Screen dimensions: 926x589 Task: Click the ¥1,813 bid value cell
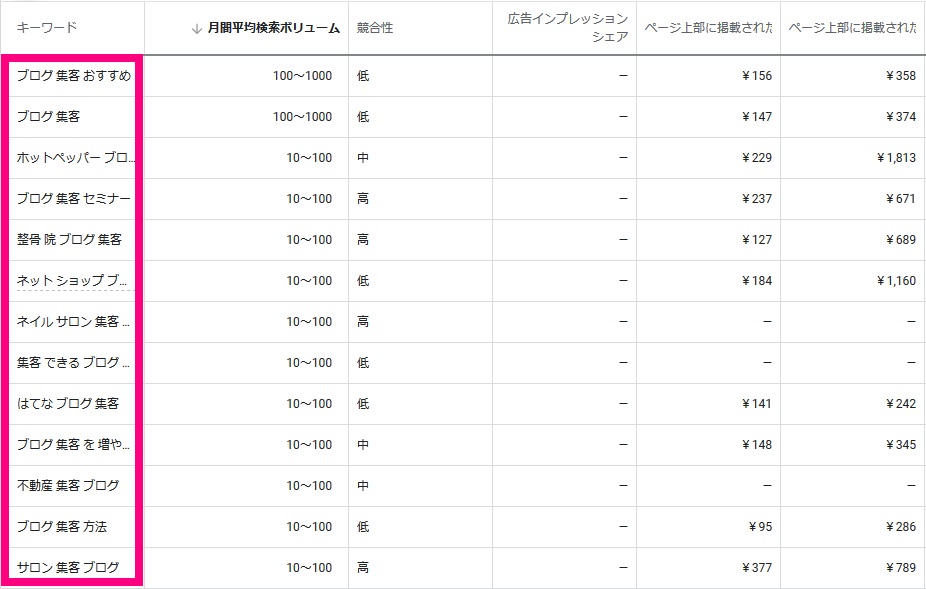pyautogui.click(x=895, y=158)
